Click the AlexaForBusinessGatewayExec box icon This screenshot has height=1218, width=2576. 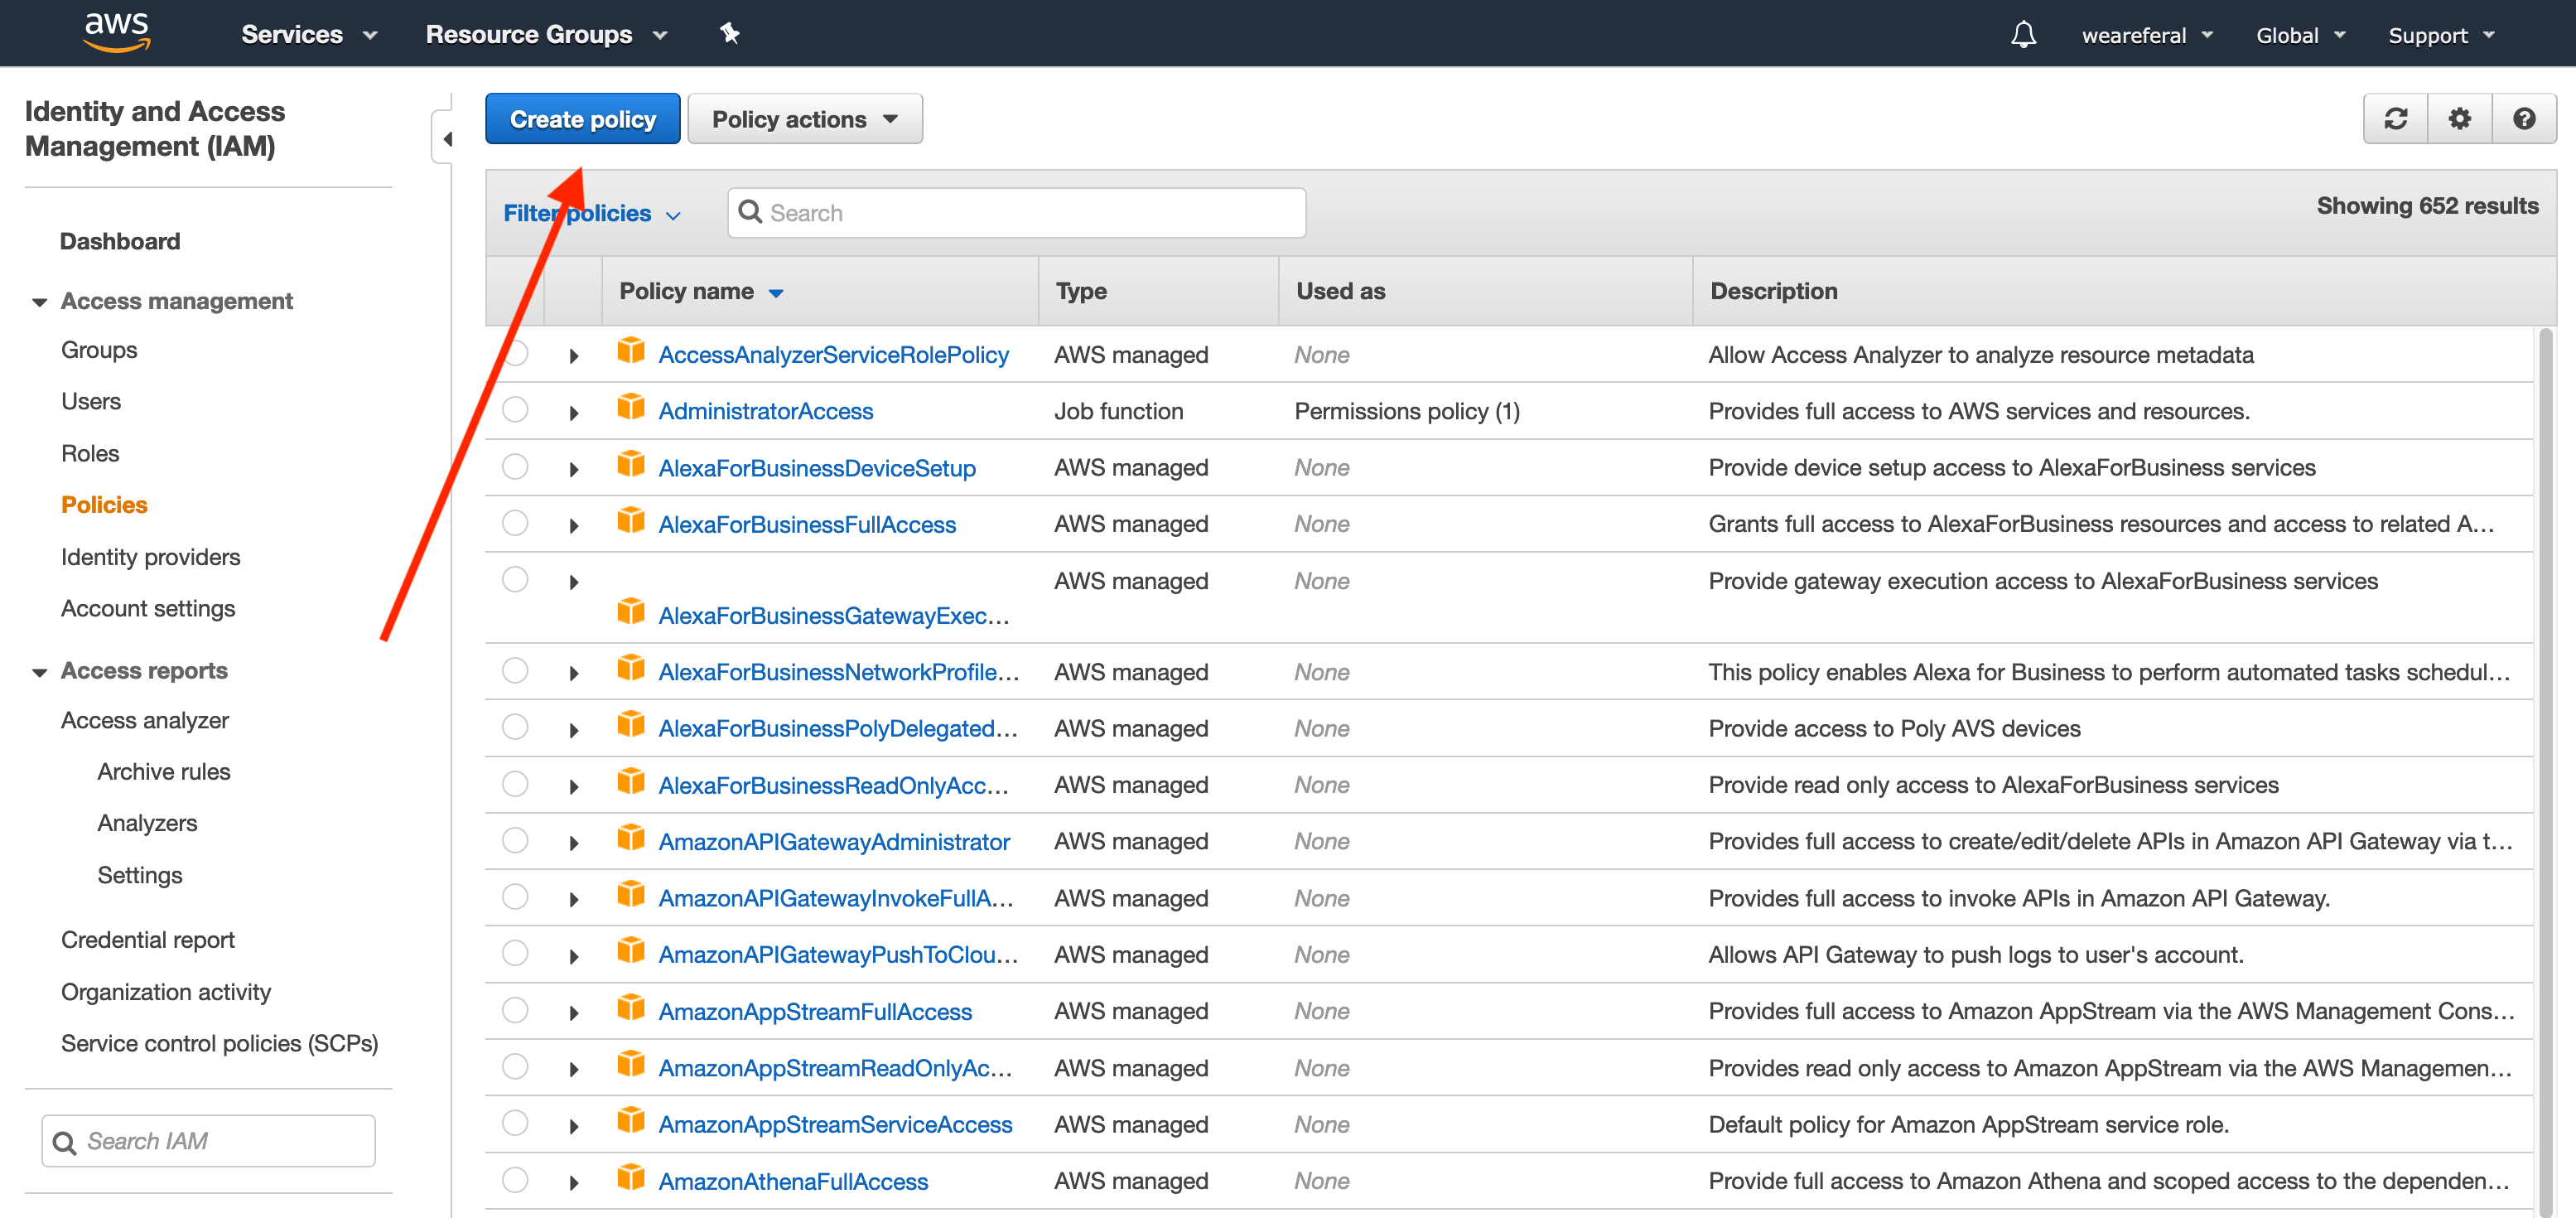pyautogui.click(x=631, y=612)
